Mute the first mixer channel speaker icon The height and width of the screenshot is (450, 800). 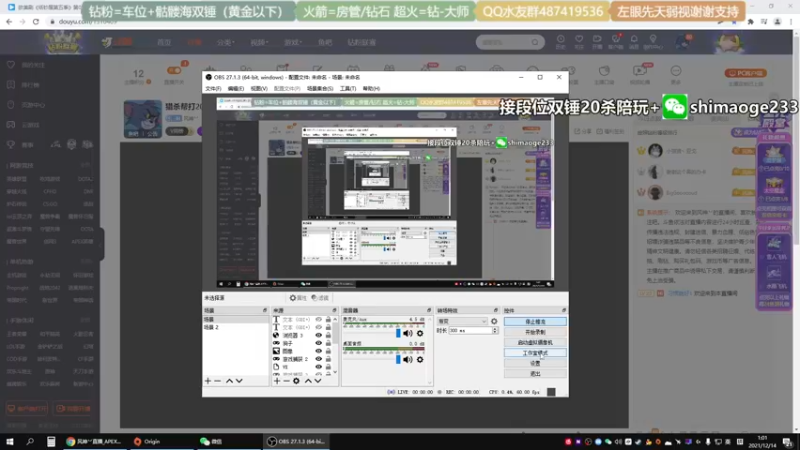pyautogui.click(x=408, y=333)
